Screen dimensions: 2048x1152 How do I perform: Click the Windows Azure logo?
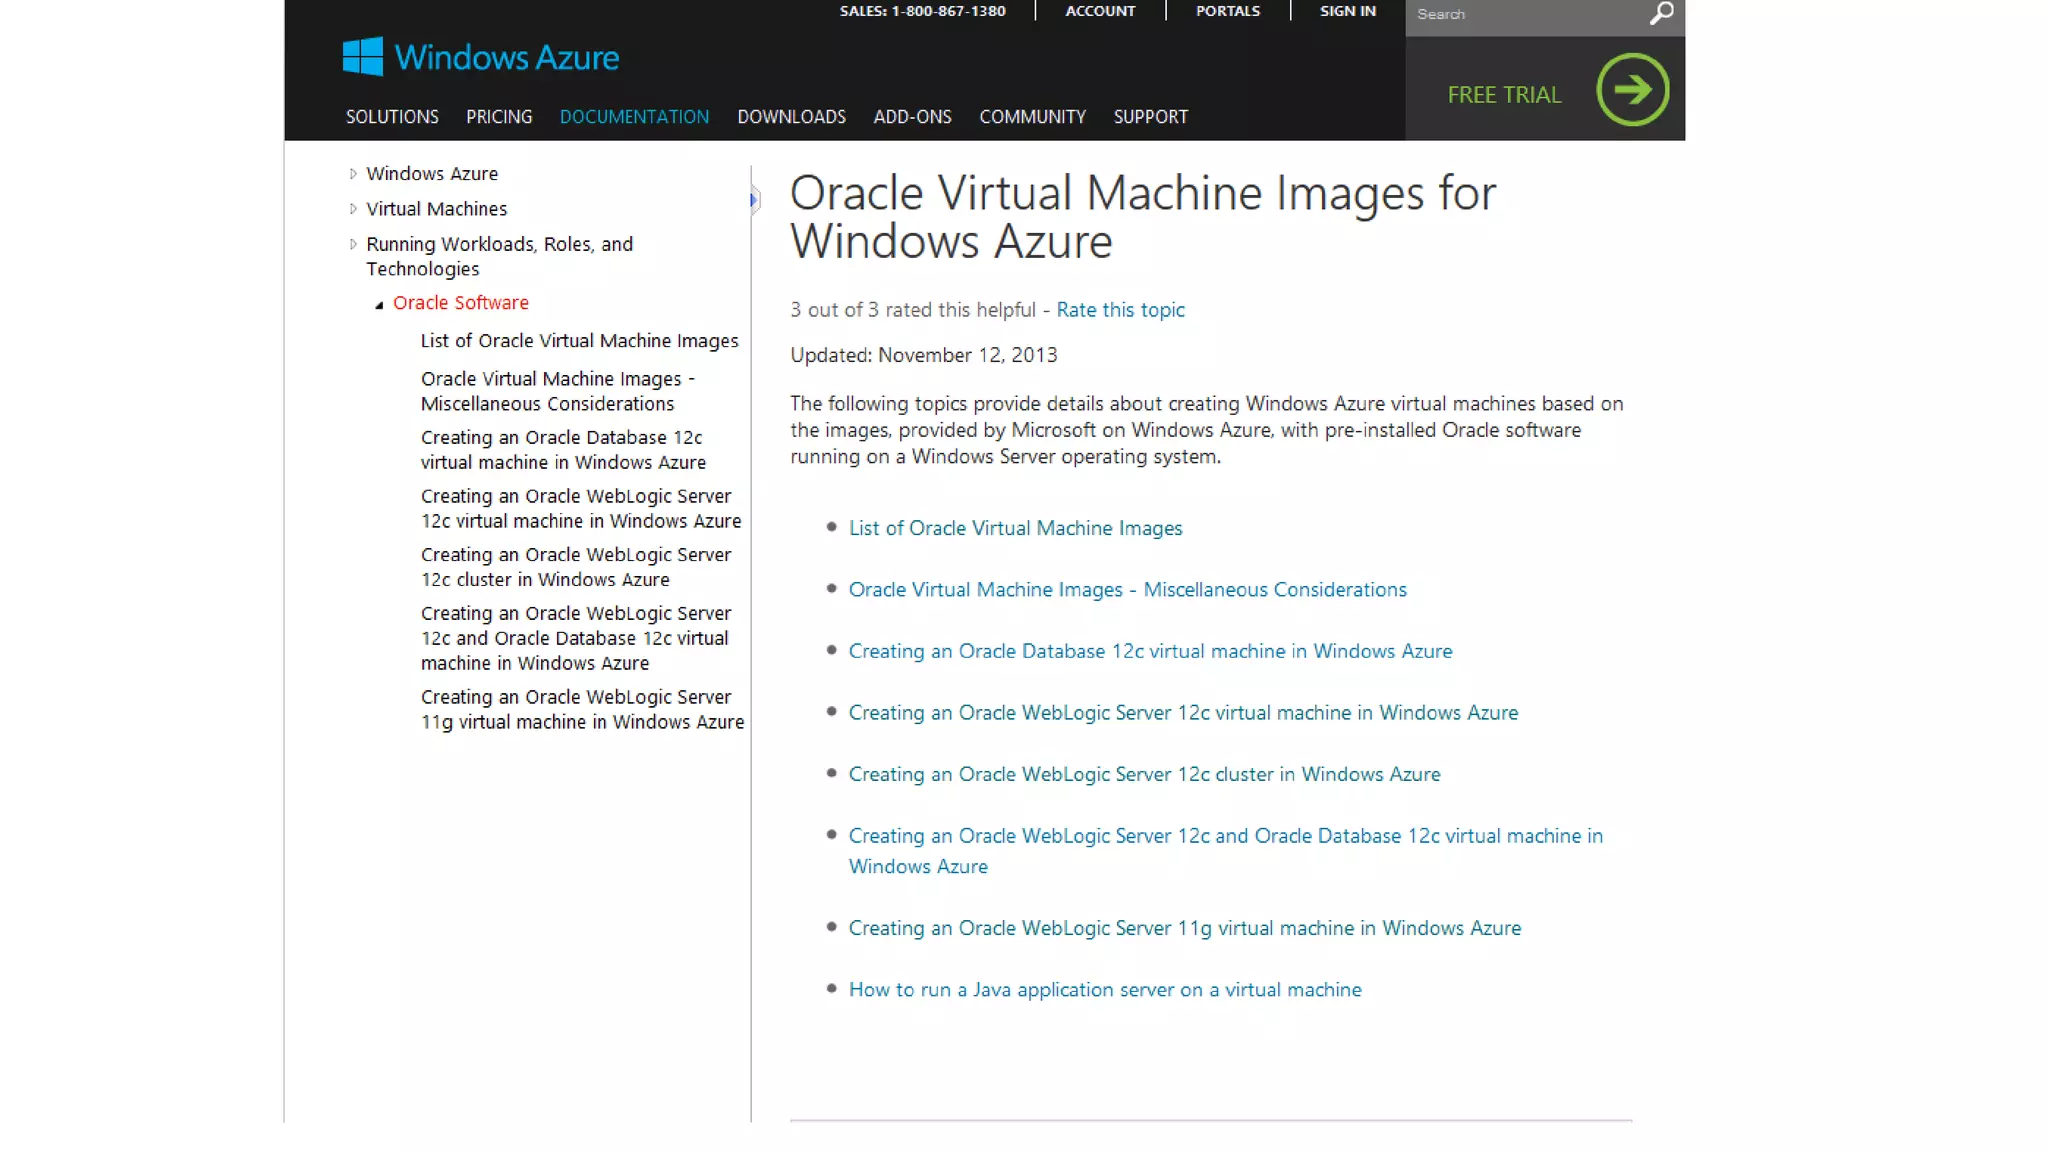point(481,57)
